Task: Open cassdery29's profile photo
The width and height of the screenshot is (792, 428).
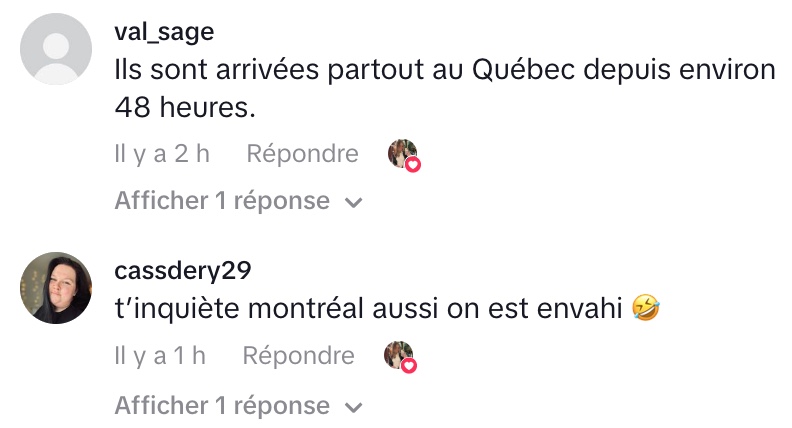Action: [56, 288]
